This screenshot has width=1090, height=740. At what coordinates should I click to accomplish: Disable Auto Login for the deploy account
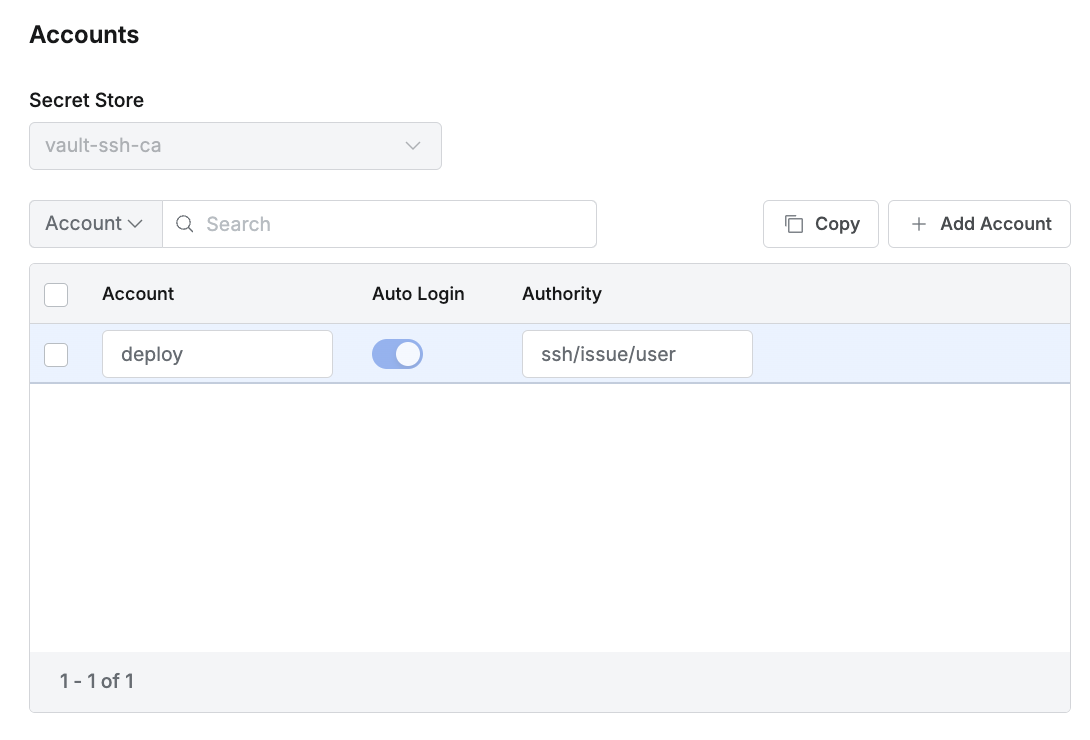pyautogui.click(x=398, y=354)
